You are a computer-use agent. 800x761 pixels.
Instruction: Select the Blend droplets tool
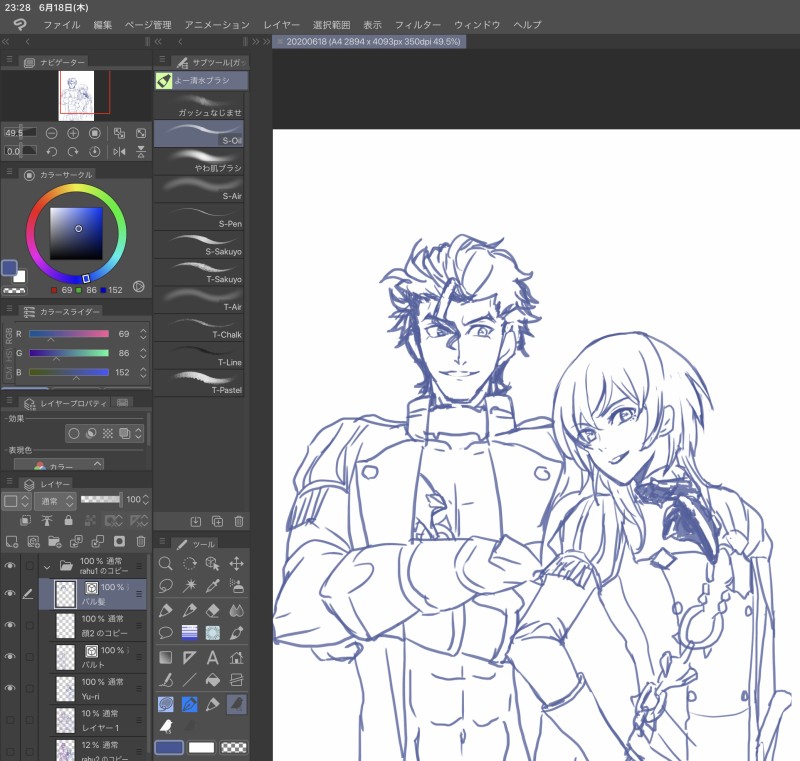pos(236,610)
